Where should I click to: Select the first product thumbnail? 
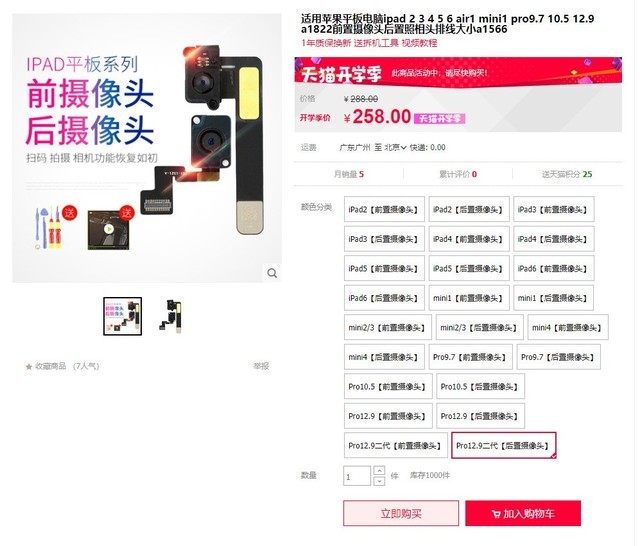[x=122, y=316]
